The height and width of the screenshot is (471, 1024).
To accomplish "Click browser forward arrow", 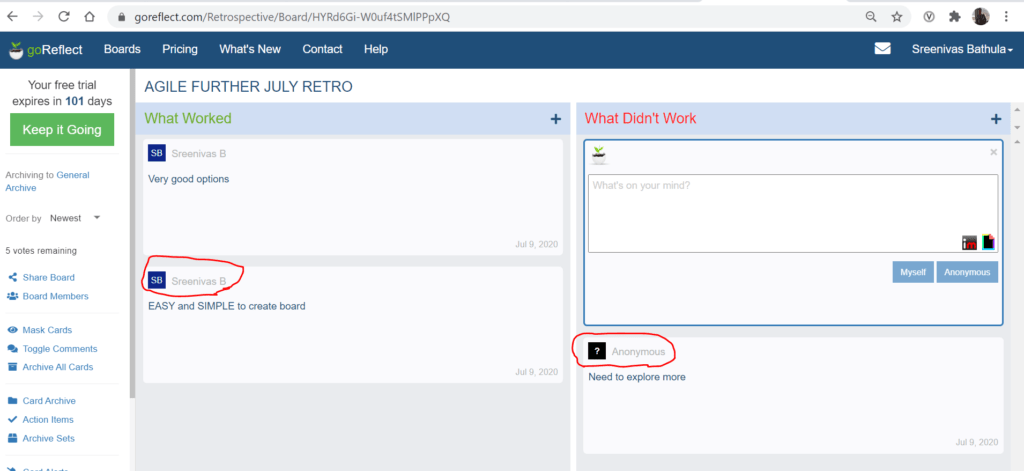I will [38, 17].
